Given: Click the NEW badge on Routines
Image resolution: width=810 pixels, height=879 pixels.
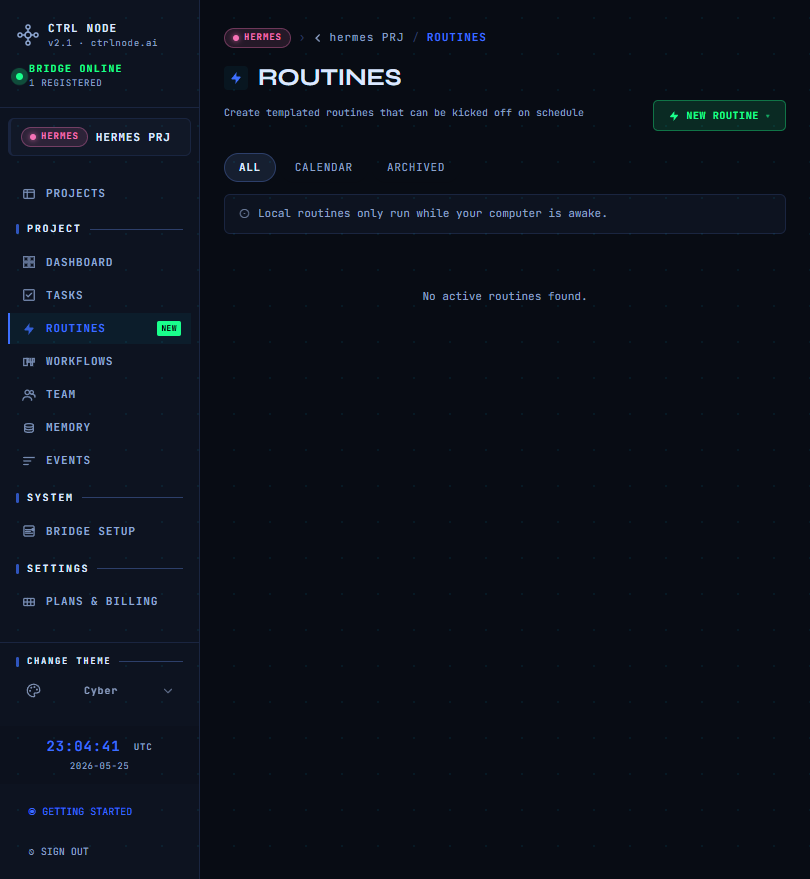Looking at the screenshot, I should 169,329.
